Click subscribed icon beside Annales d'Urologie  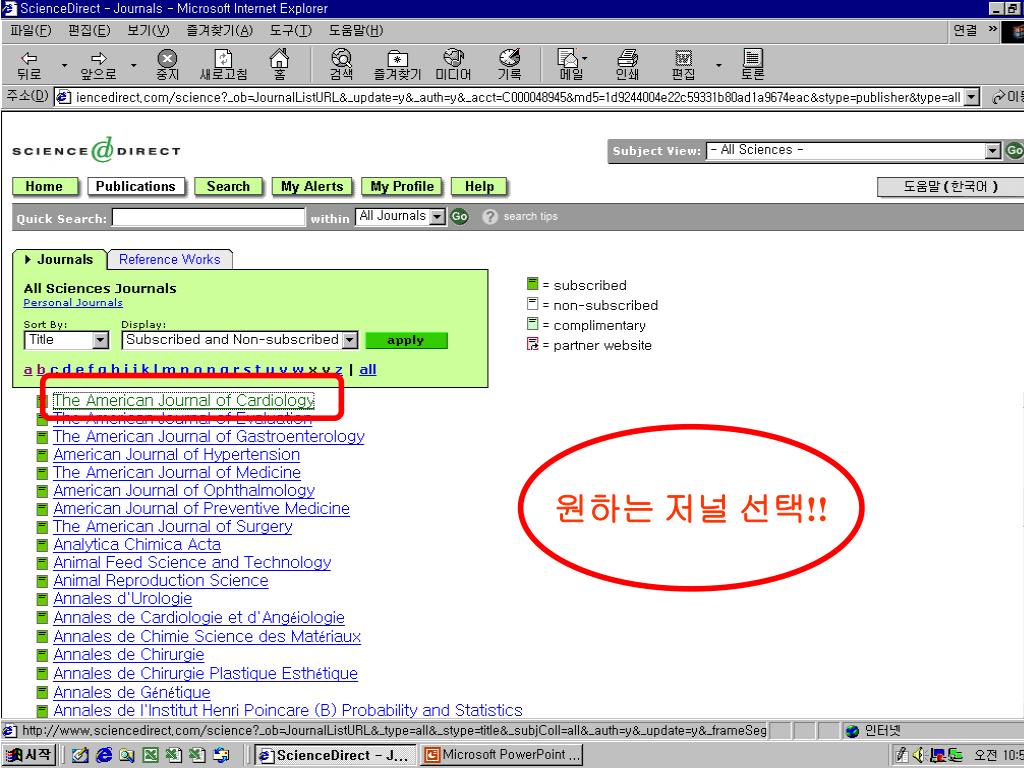(42, 600)
